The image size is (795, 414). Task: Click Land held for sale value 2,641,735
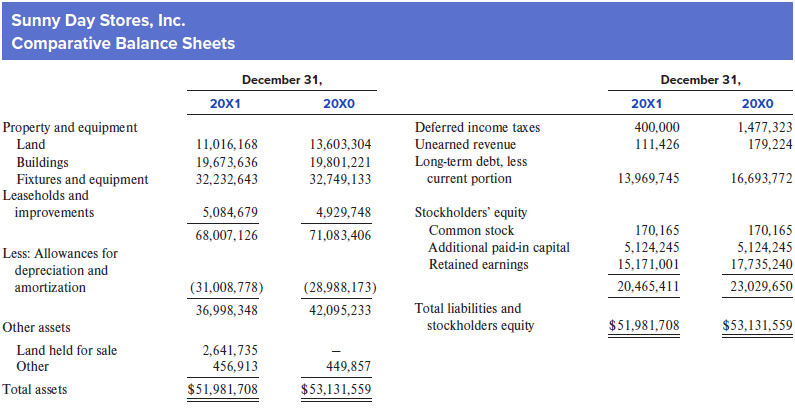click(230, 350)
